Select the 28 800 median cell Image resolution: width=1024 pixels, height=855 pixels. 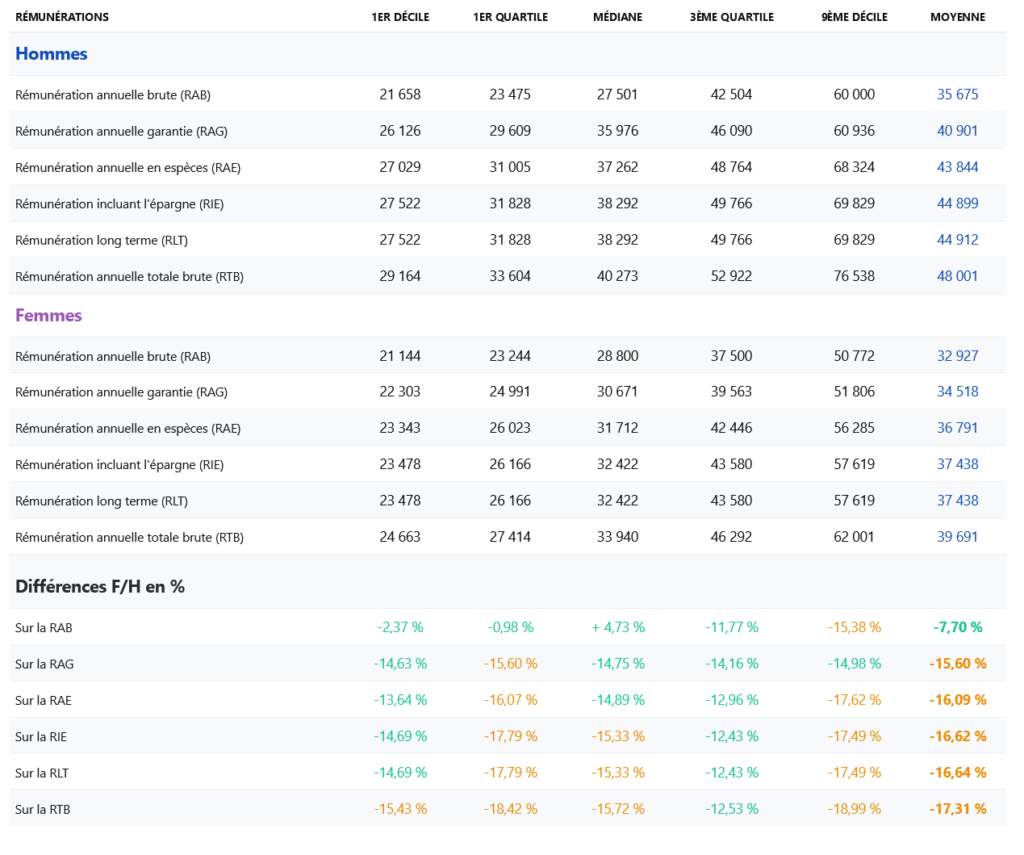point(617,356)
